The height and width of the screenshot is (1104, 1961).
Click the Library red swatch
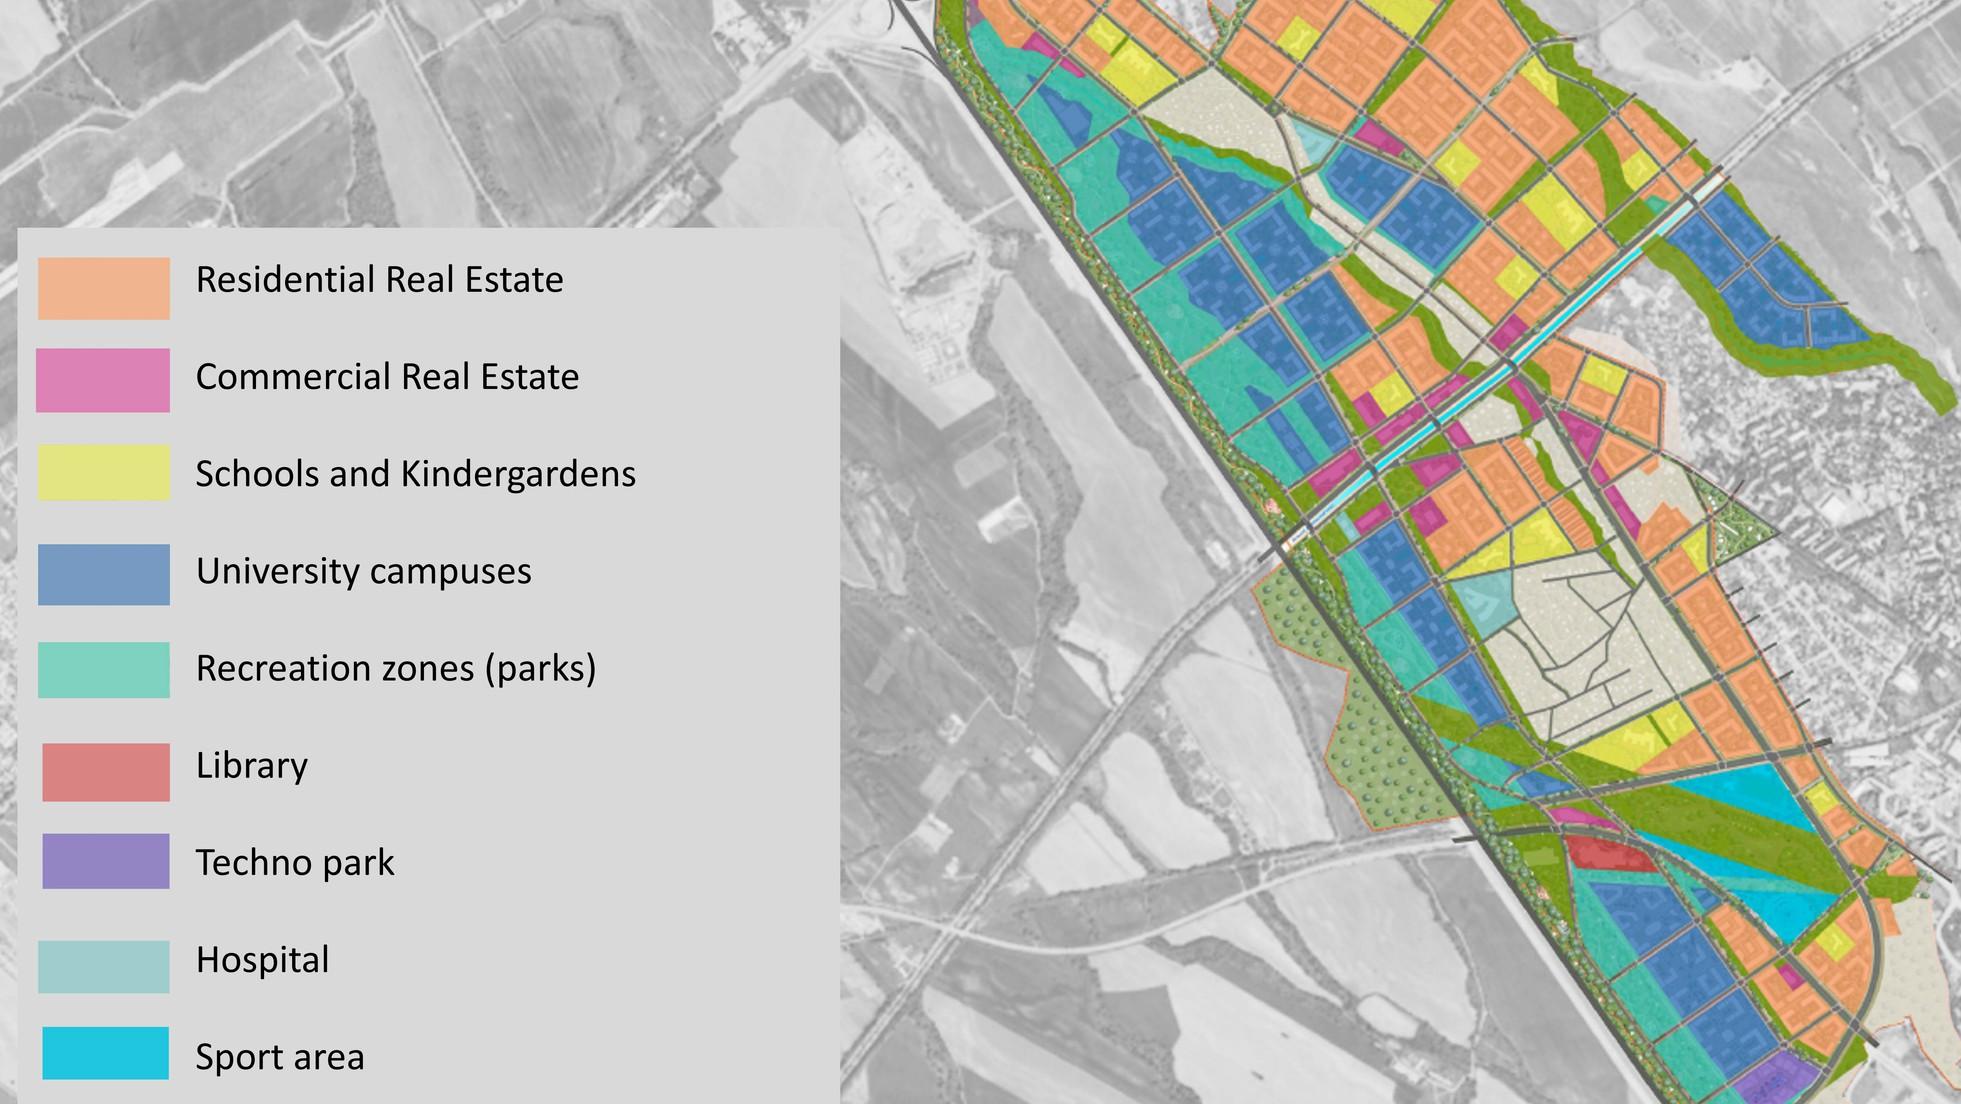[x=106, y=771]
